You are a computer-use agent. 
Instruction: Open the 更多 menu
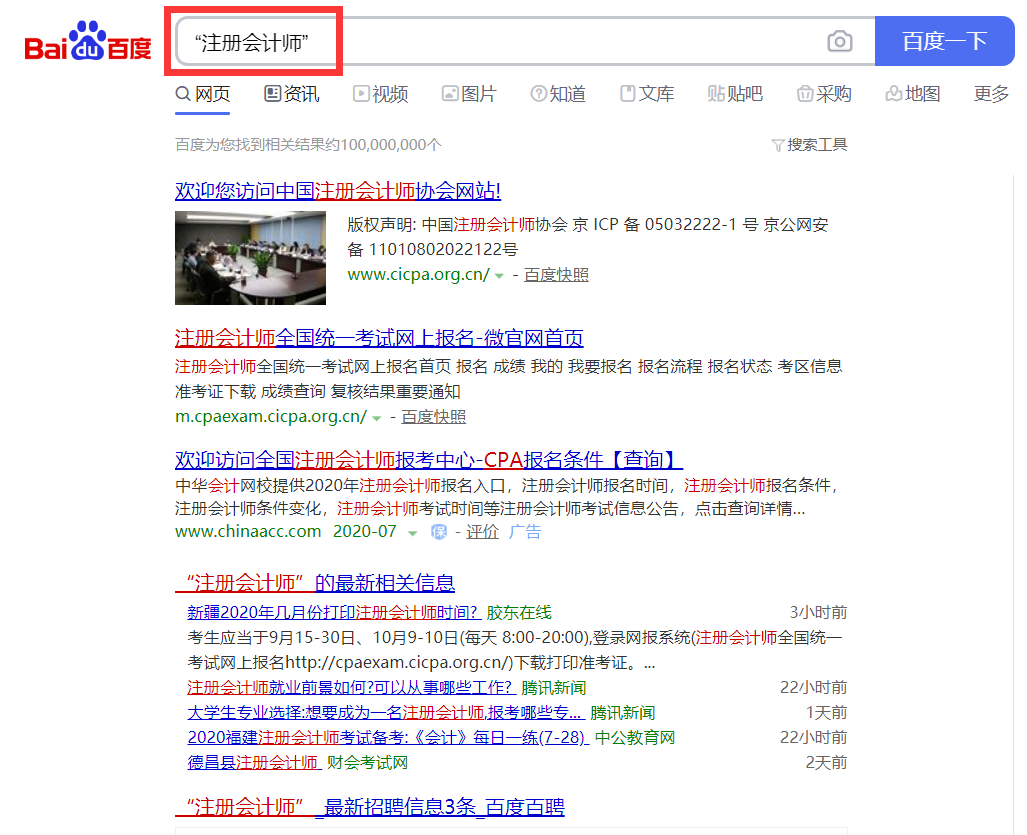pos(991,94)
